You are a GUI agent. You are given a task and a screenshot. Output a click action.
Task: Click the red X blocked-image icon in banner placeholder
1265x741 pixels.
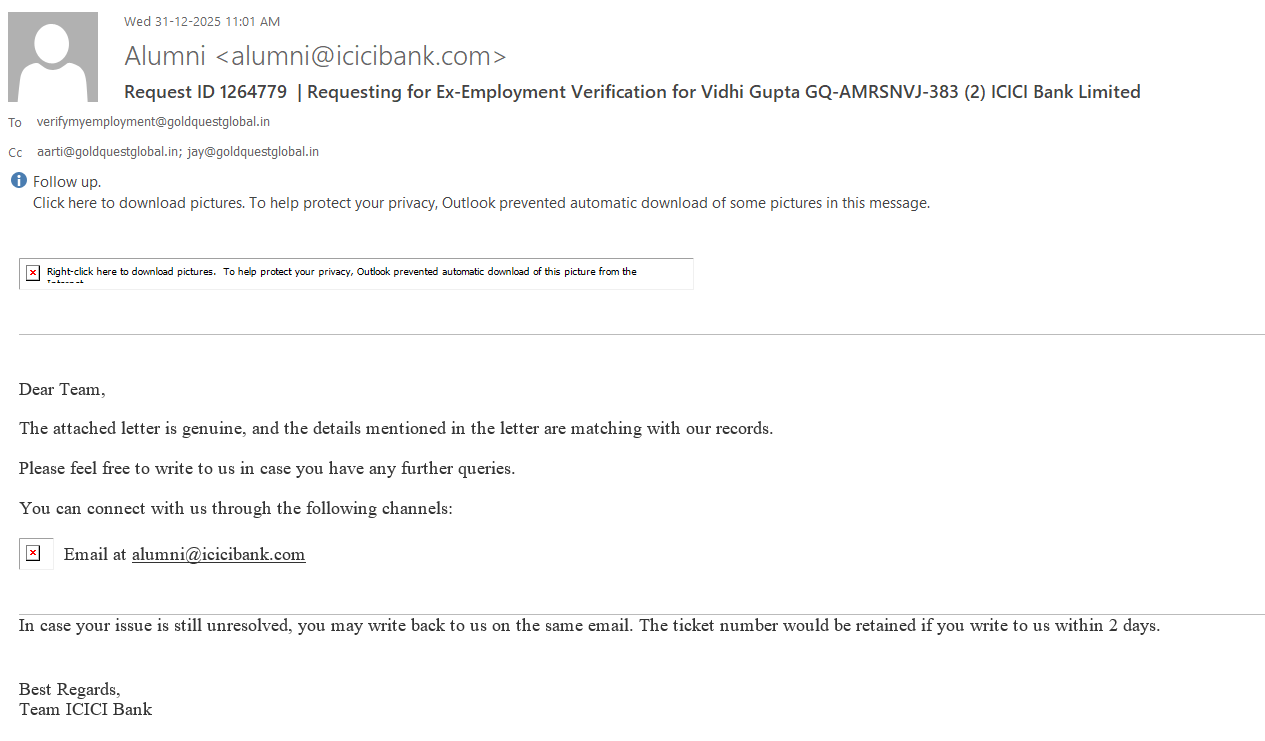point(33,273)
